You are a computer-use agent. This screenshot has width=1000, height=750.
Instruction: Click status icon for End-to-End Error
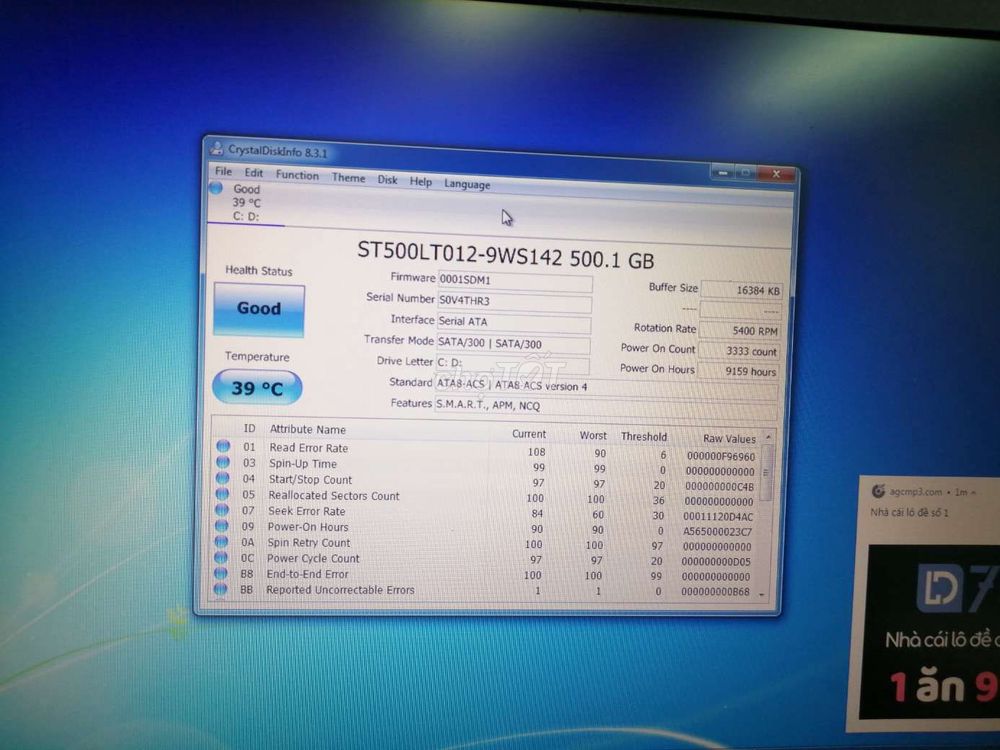click(x=221, y=573)
